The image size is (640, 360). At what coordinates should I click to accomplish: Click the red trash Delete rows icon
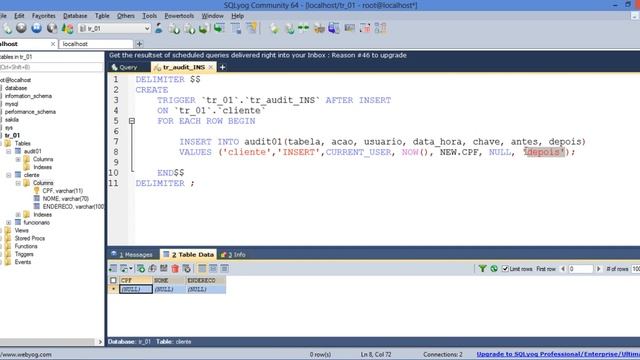175,268
